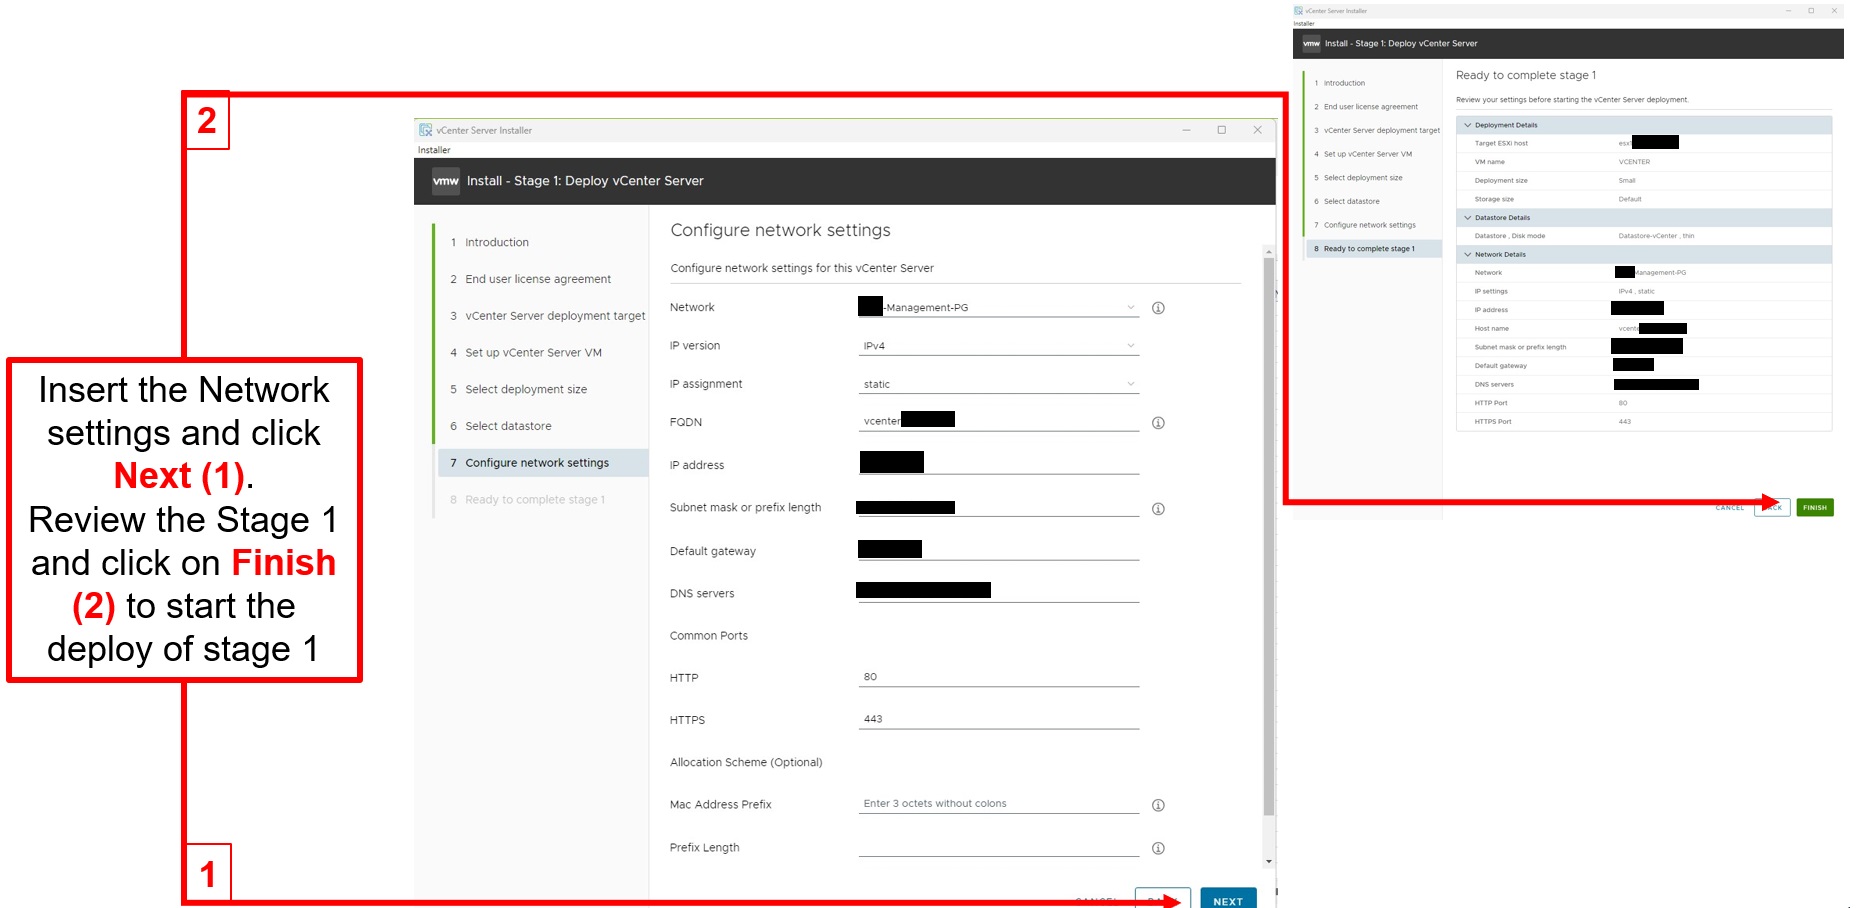
Task: Click the FQDN input field
Action: pyautogui.click(x=998, y=421)
